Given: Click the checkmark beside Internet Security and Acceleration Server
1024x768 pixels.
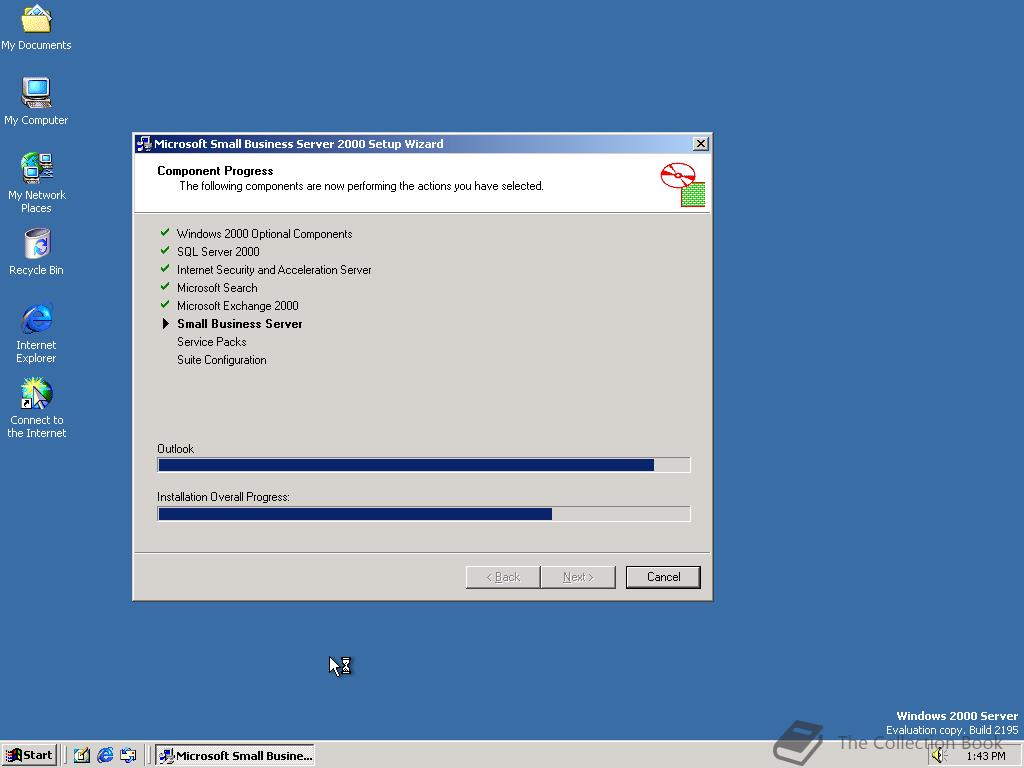Looking at the screenshot, I should [x=165, y=268].
